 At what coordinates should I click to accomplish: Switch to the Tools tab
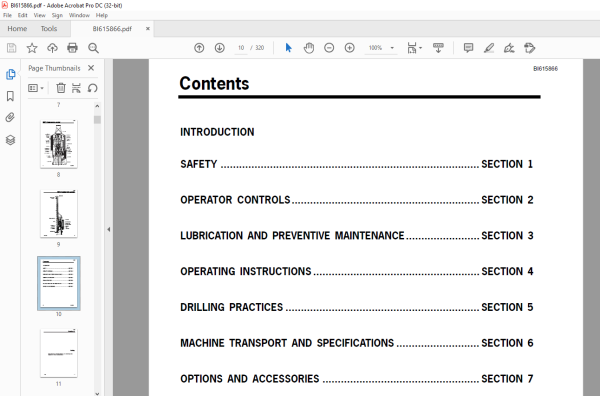pos(49,29)
